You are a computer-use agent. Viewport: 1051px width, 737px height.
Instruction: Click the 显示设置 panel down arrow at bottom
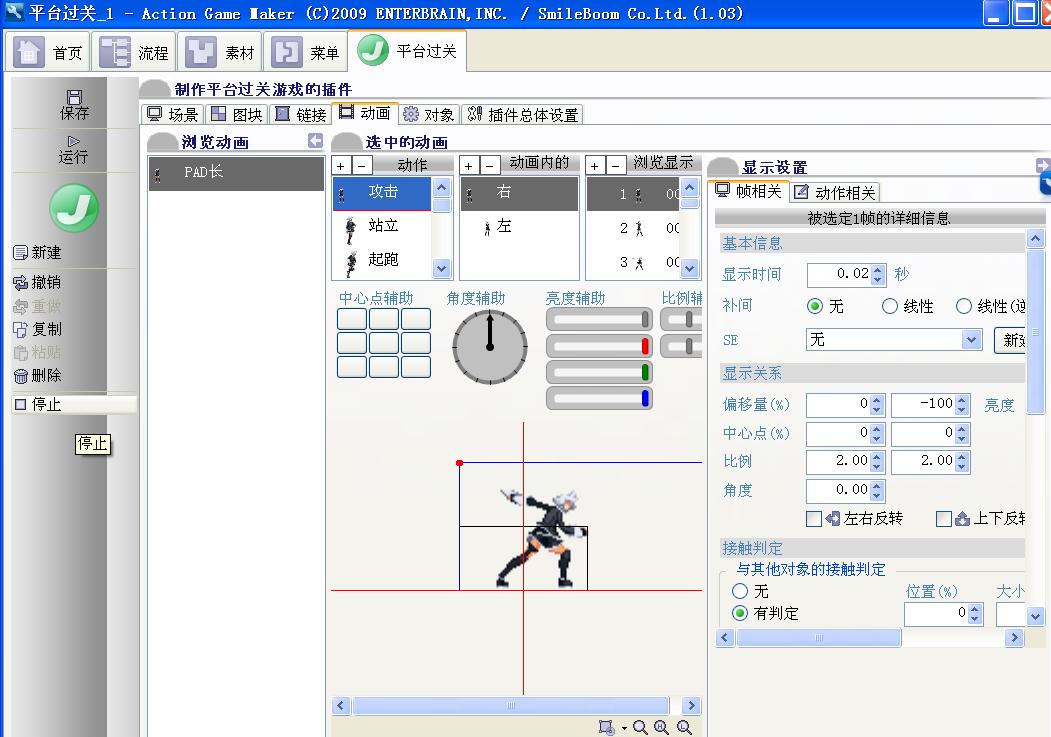point(1035,616)
